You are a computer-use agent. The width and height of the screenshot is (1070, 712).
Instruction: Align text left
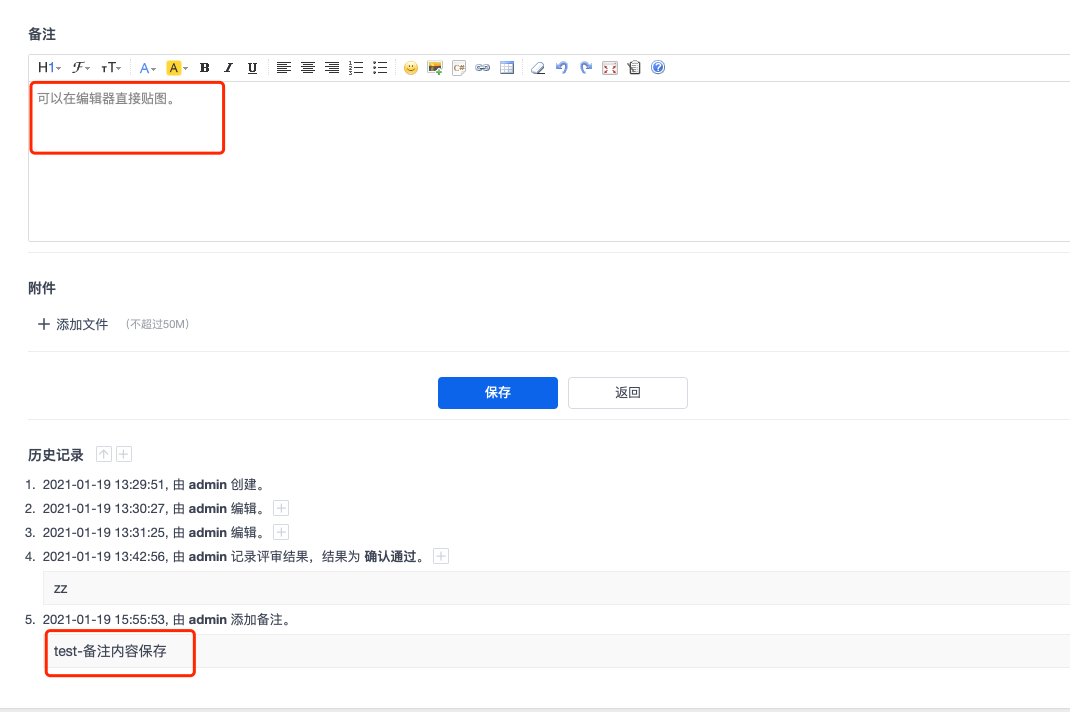tap(284, 68)
